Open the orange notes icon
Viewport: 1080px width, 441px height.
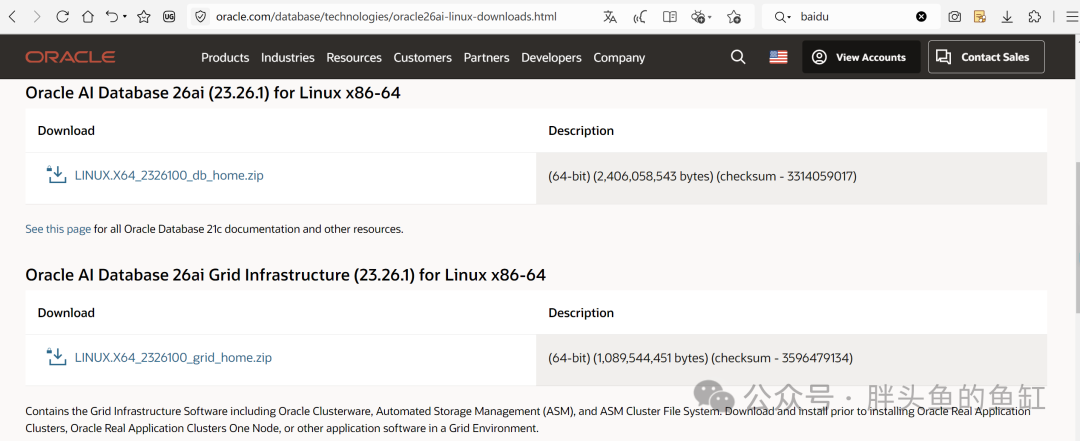[979, 17]
